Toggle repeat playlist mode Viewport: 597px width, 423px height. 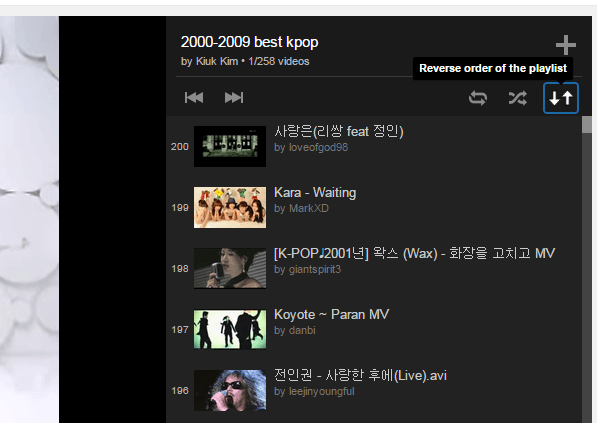(478, 98)
